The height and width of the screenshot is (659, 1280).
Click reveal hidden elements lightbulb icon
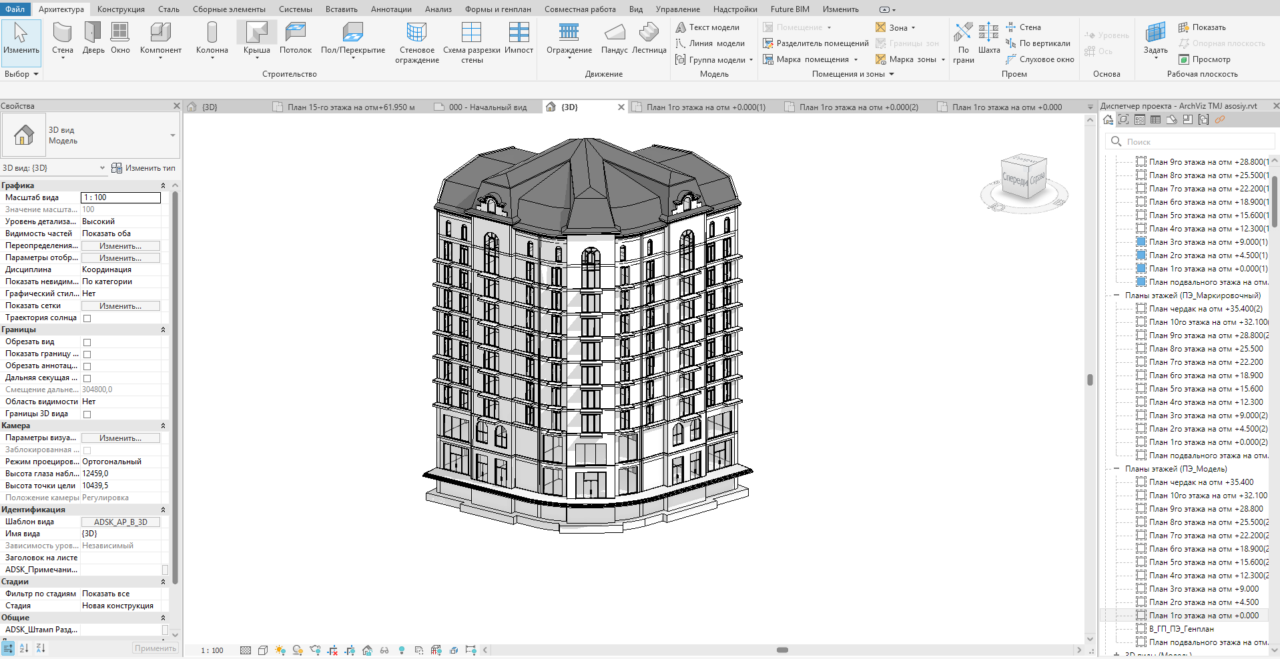click(x=401, y=650)
